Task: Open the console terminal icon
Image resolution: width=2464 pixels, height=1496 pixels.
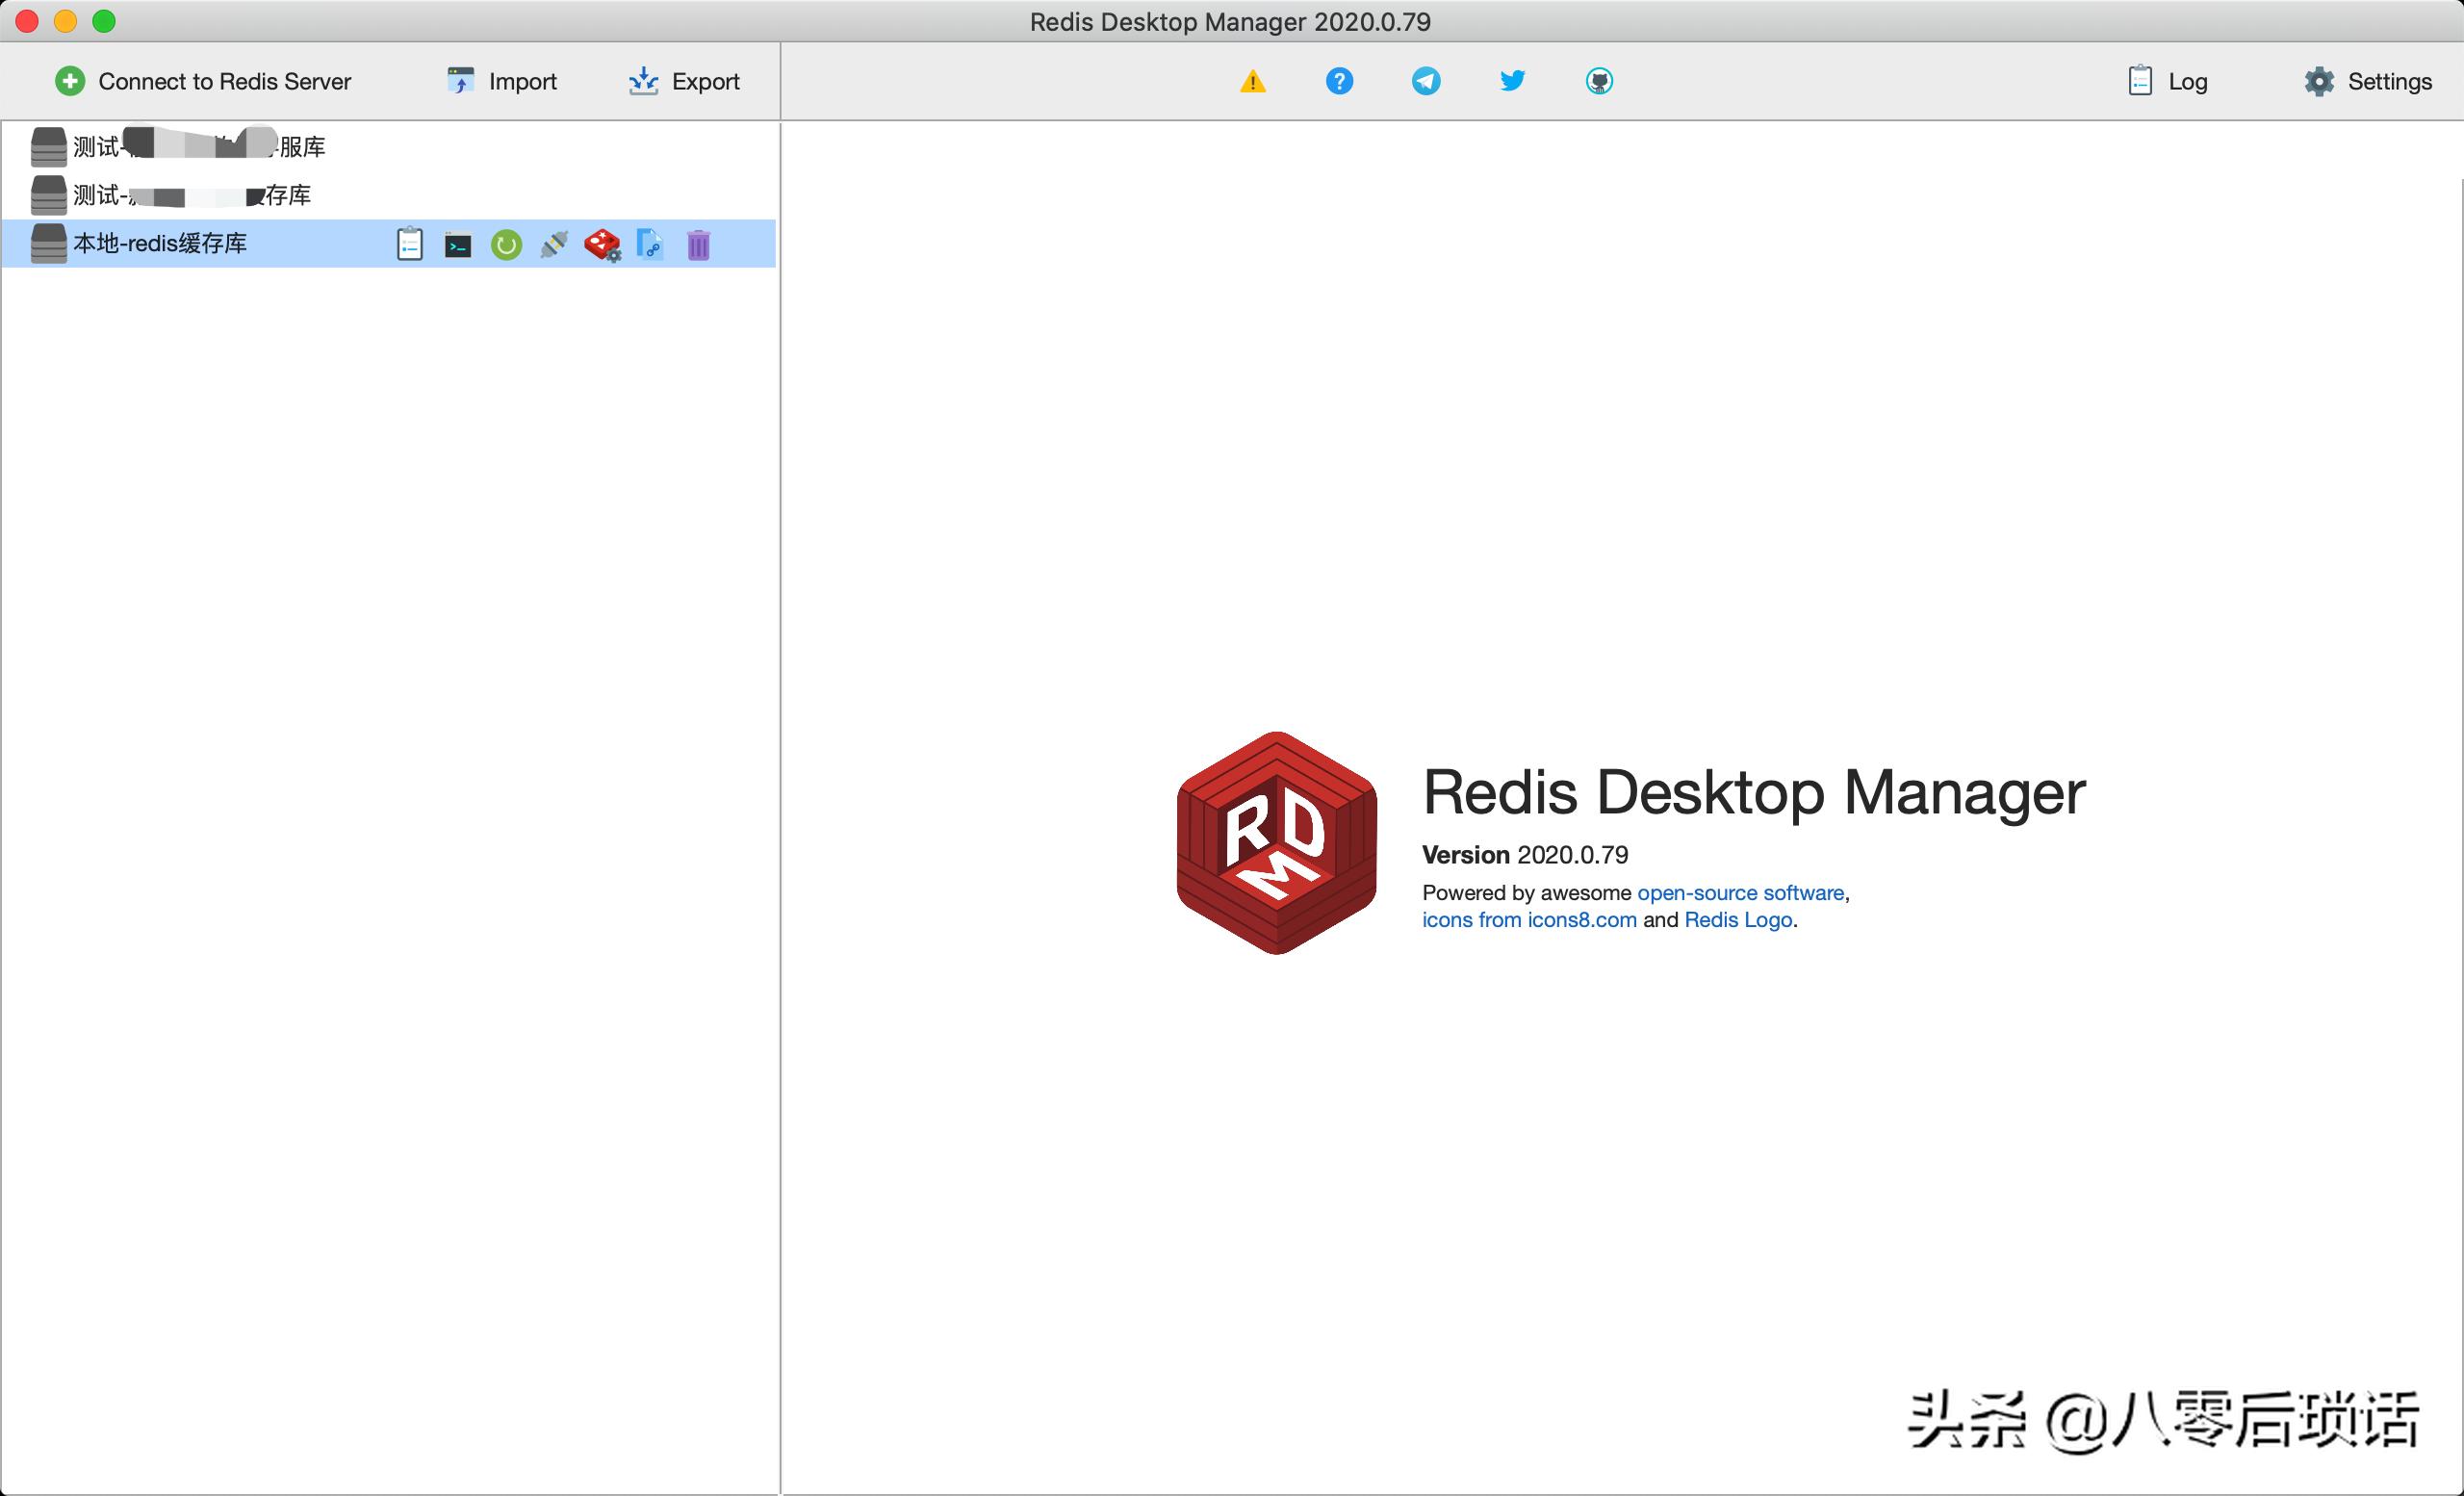Action: tap(458, 245)
